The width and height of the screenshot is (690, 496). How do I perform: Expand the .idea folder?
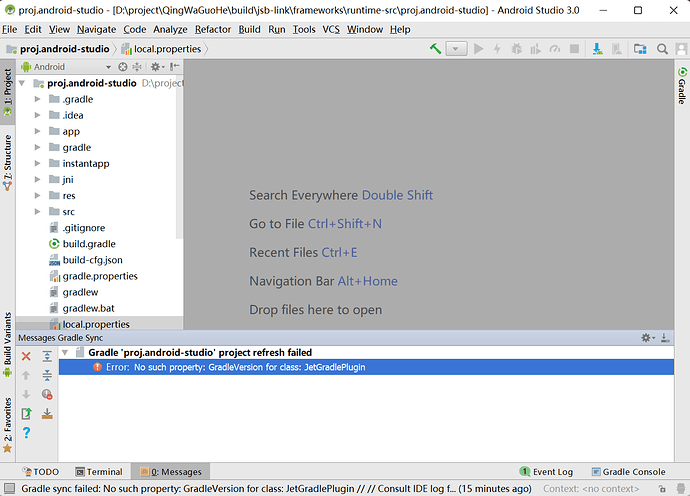37,115
